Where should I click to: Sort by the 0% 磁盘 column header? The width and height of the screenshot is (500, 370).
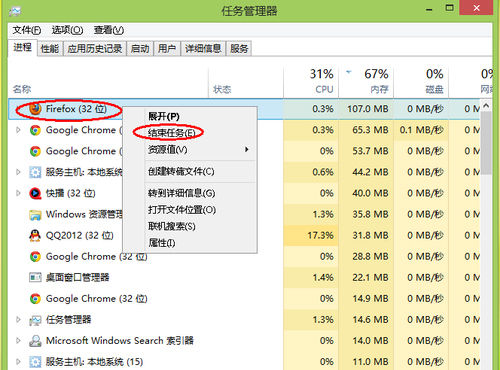click(421, 82)
